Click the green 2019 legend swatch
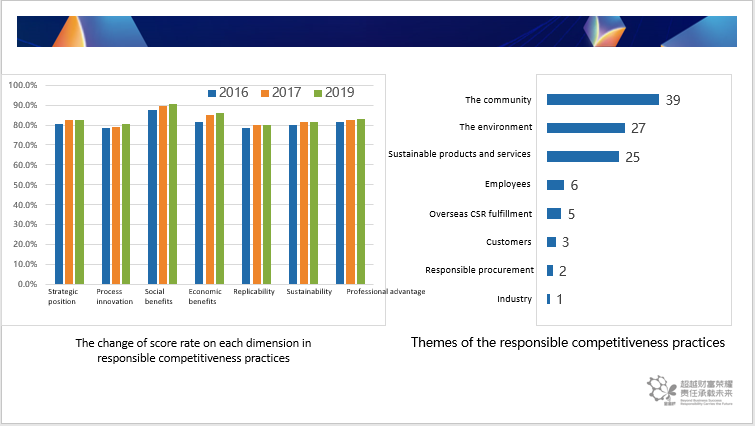The height and width of the screenshot is (426, 755). pyautogui.click(x=318, y=93)
